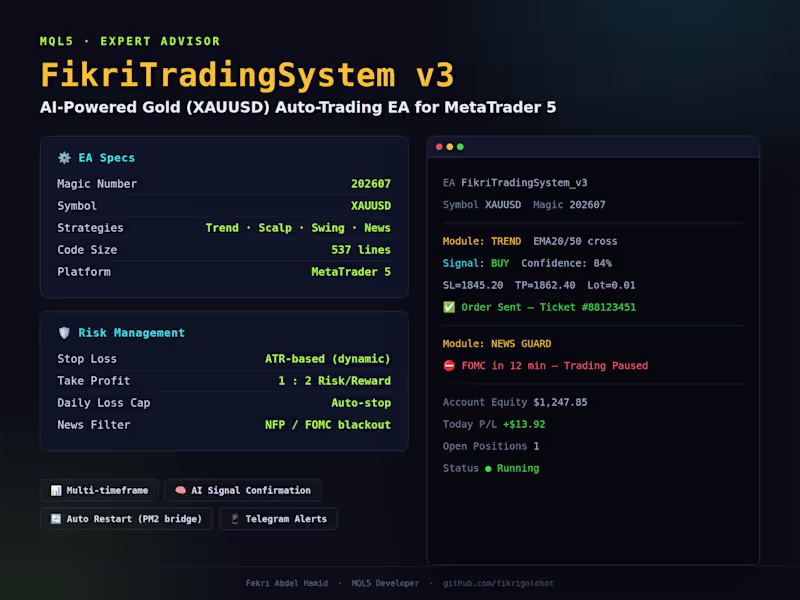Click the yellow minimize dot of terminal window
The image size is (800, 600).
(449, 147)
